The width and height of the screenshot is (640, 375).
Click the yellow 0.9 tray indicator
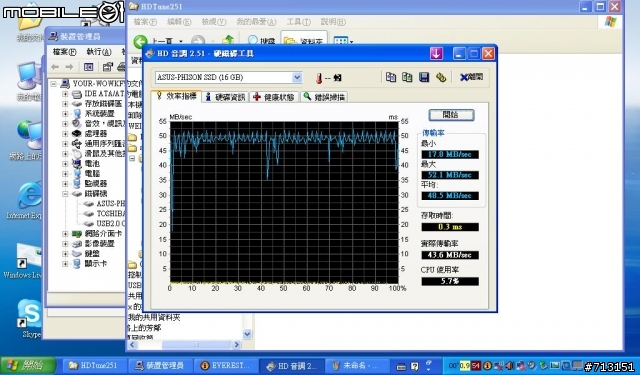click(x=464, y=366)
